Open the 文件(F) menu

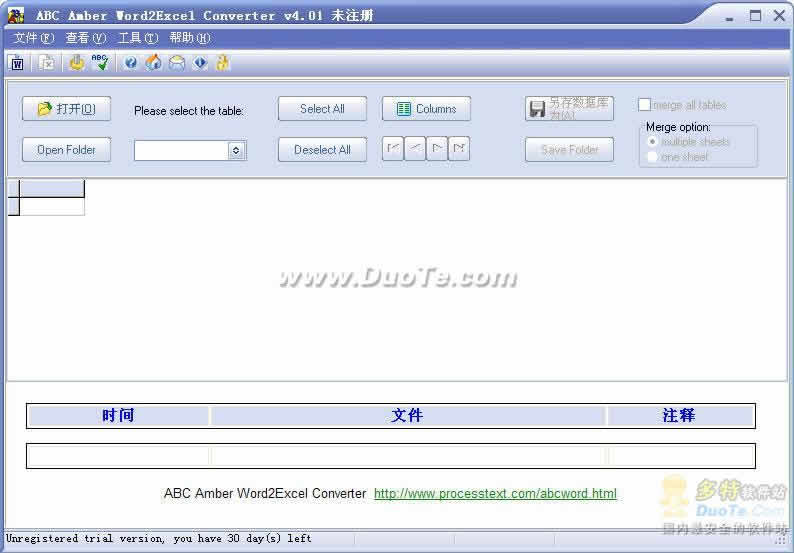pyautogui.click(x=34, y=38)
